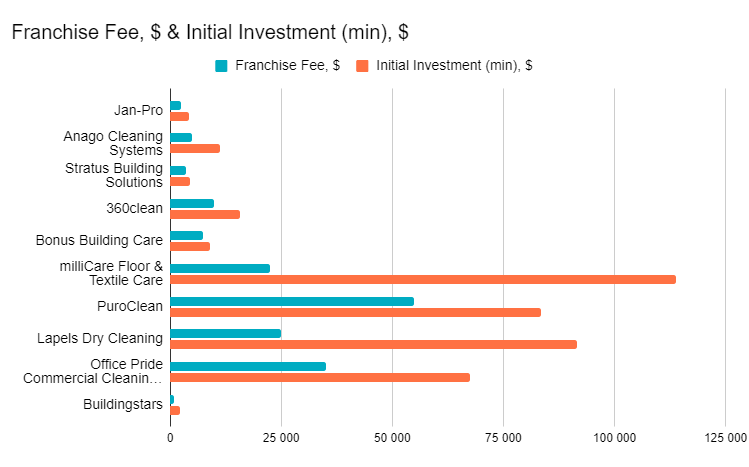Select the PuroClean orange investment bar
This screenshot has height=467, width=749.
pyautogui.click(x=356, y=312)
